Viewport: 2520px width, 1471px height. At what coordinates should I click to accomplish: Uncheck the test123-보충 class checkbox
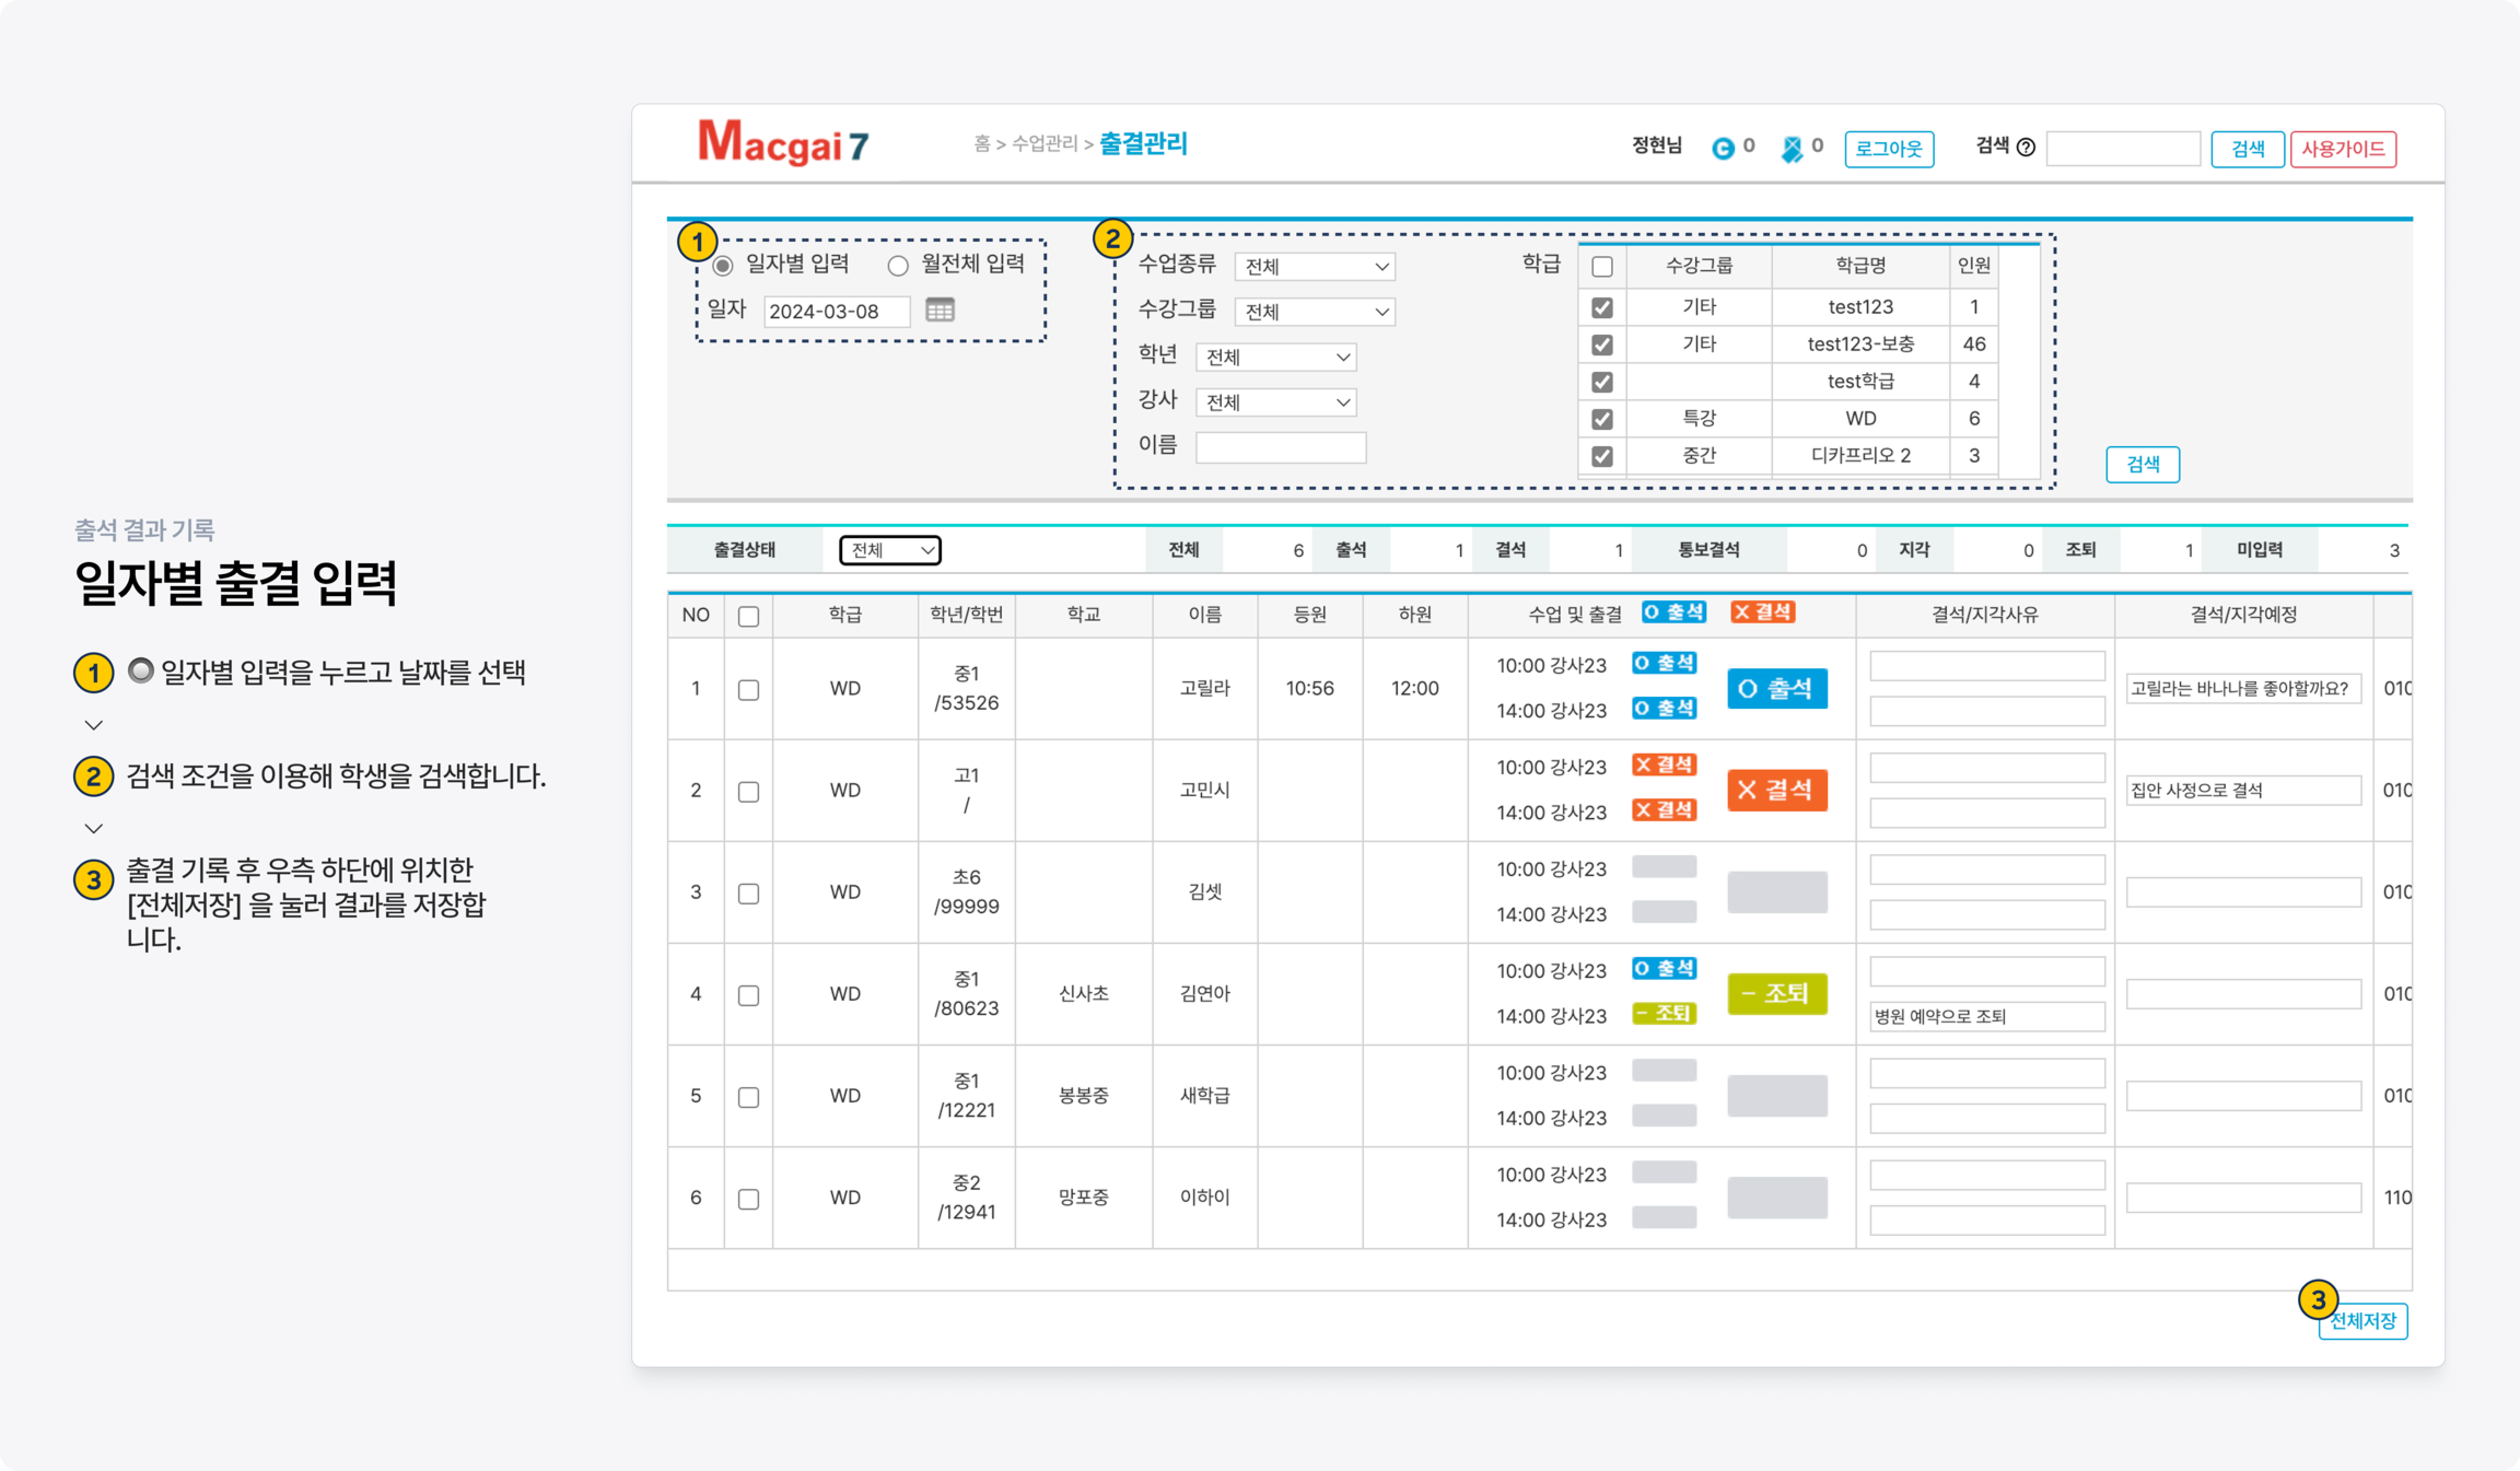coord(1602,344)
